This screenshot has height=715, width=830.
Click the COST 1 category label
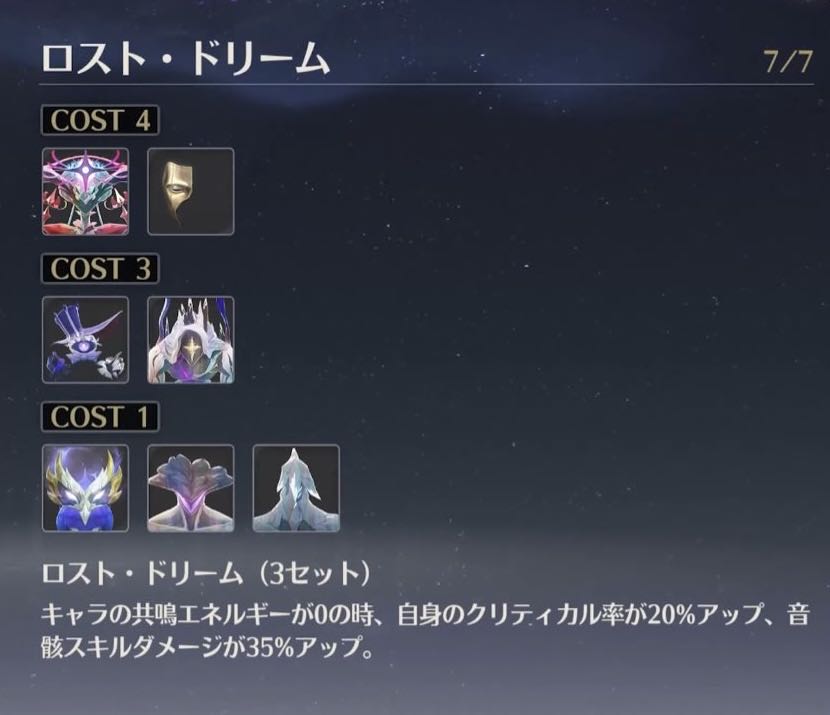point(100,417)
